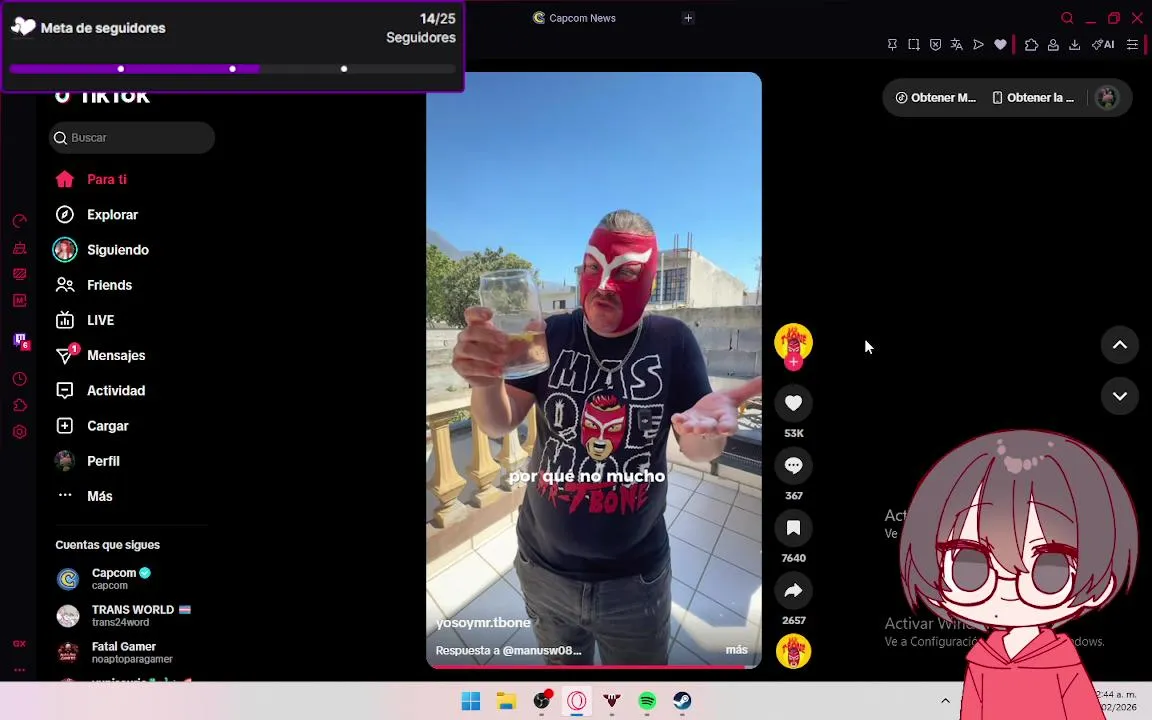
Task: Open Spotify from taskbar
Action: point(647,701)
